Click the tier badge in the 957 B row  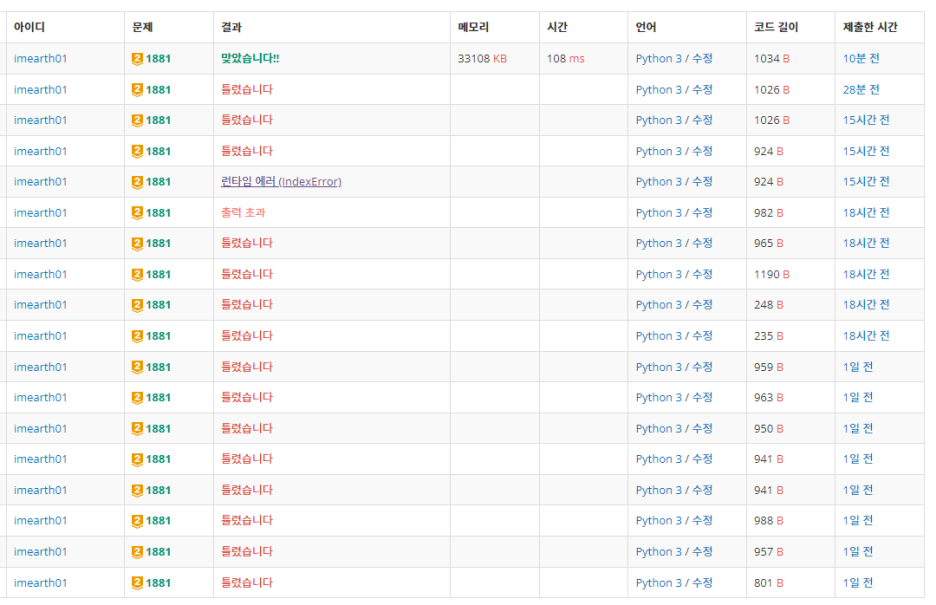pos(137,551)
